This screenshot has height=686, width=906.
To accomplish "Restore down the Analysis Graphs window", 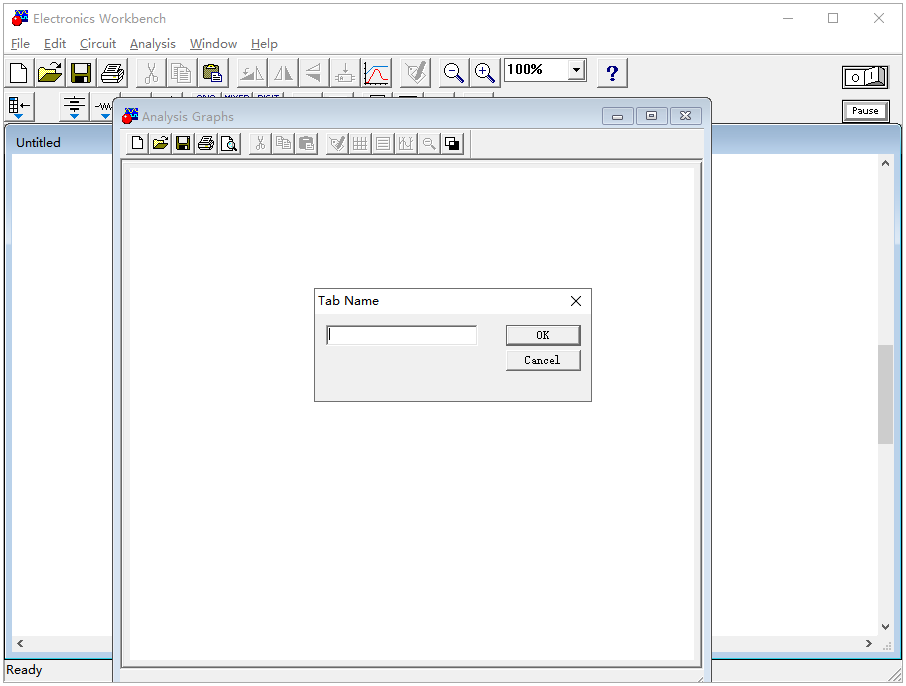I will coord(651,116).
